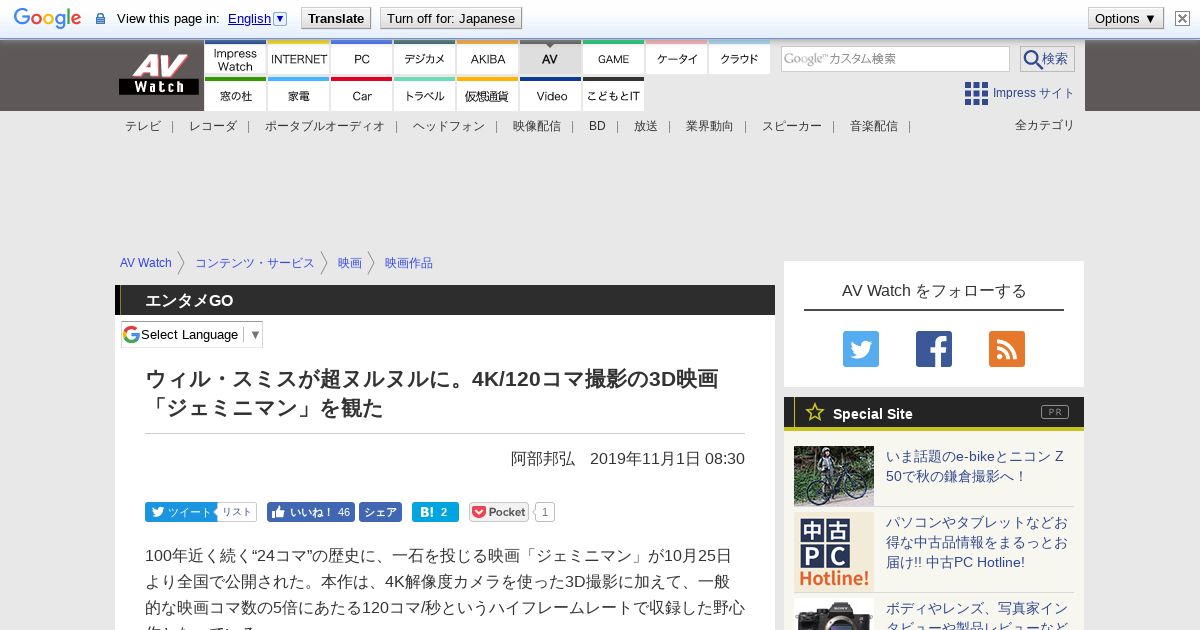The width and height of the screenshot is (1200, 630).
Task: Open the テレビ category
Action: 143,126
